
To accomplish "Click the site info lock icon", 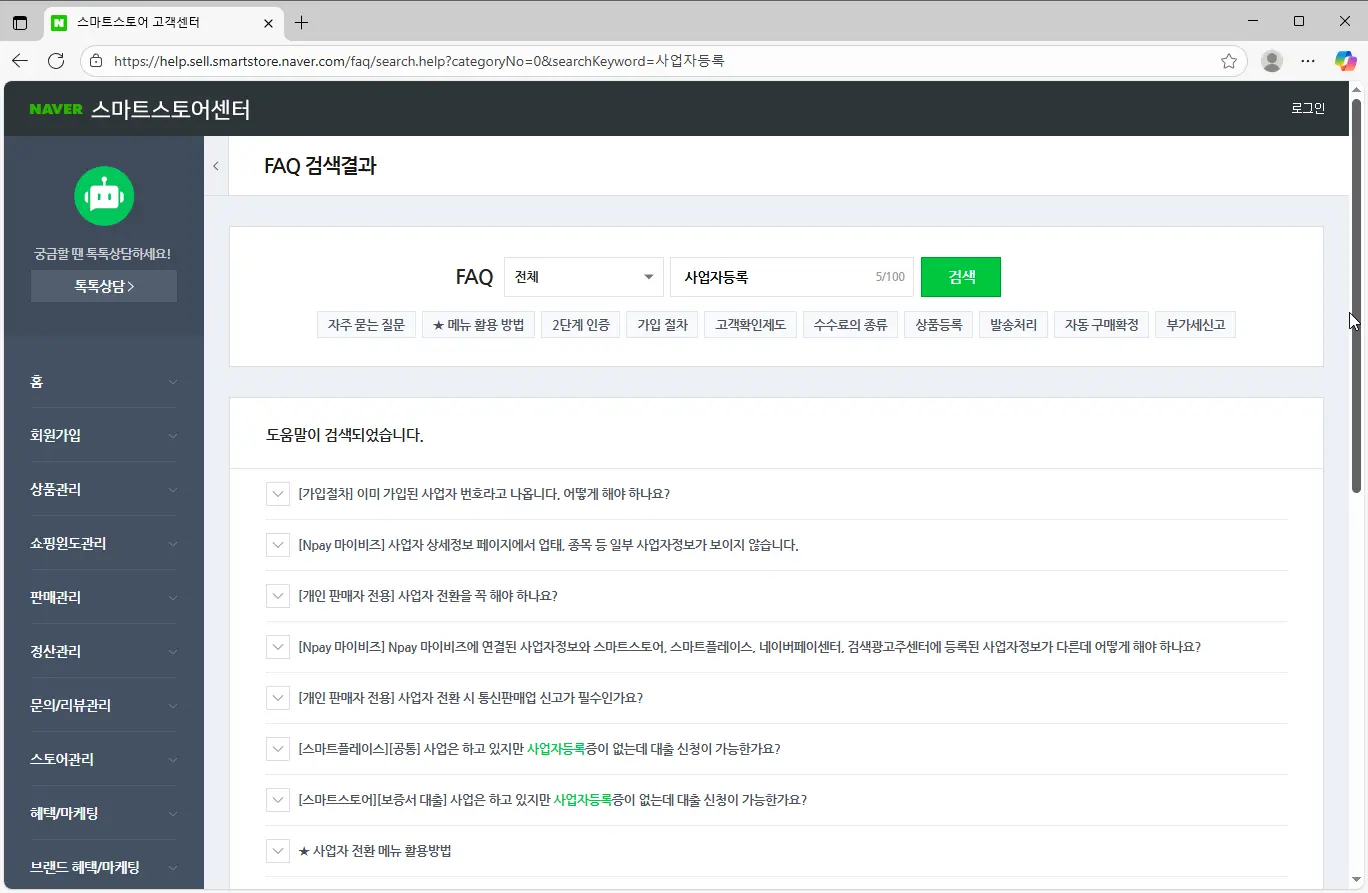I will tap(96, 61).
